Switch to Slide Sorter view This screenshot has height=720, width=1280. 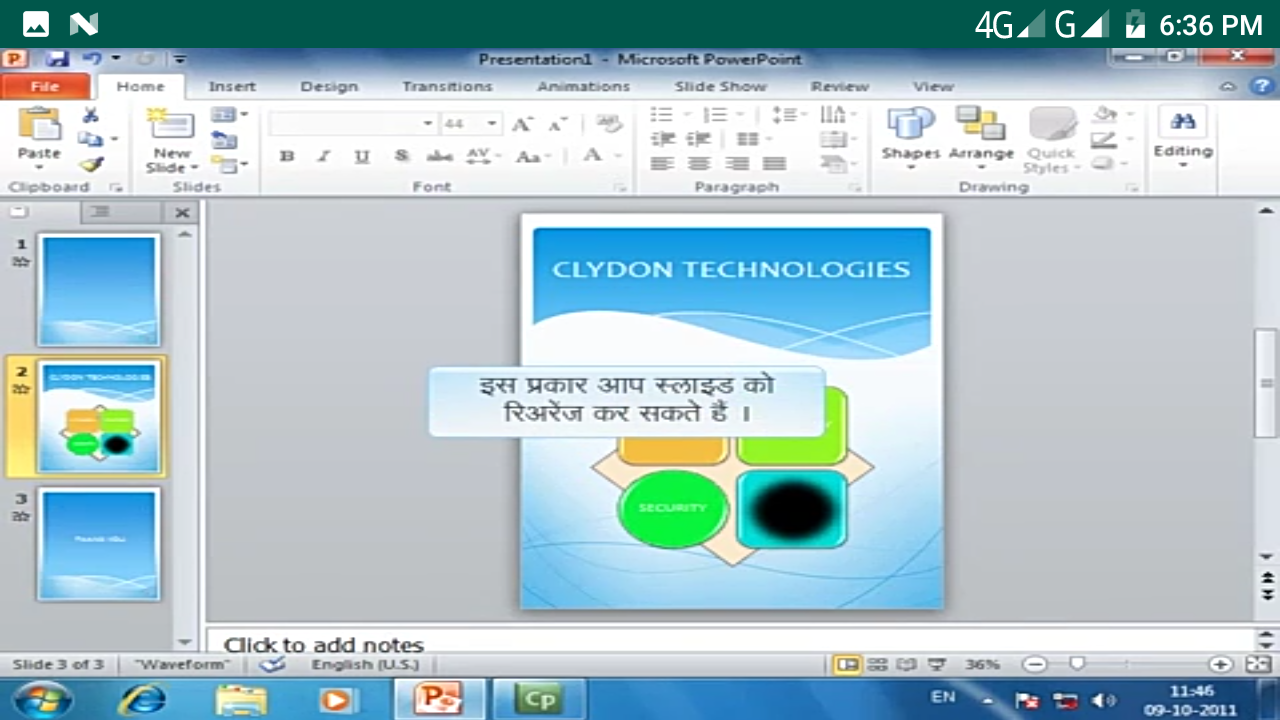pos(876,665)
